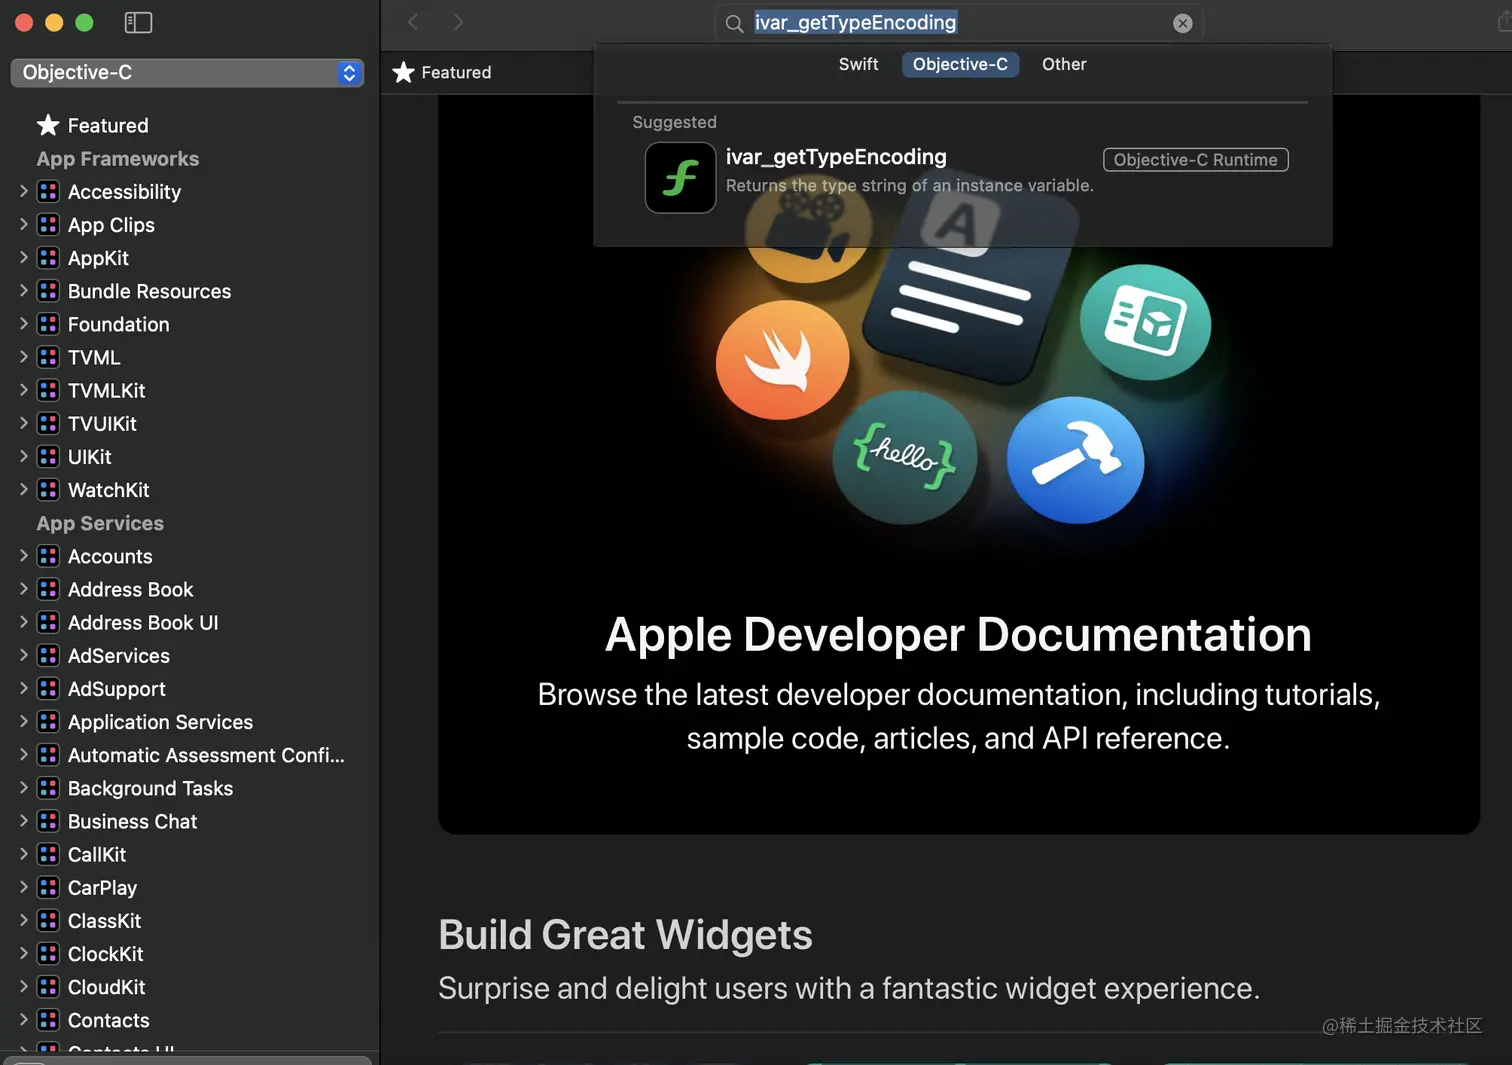The height and width of the screenshot is (1065, 1512).
Task: Expand the UIKit tree item
Action: pyautogui.click(x=23, y=456)
